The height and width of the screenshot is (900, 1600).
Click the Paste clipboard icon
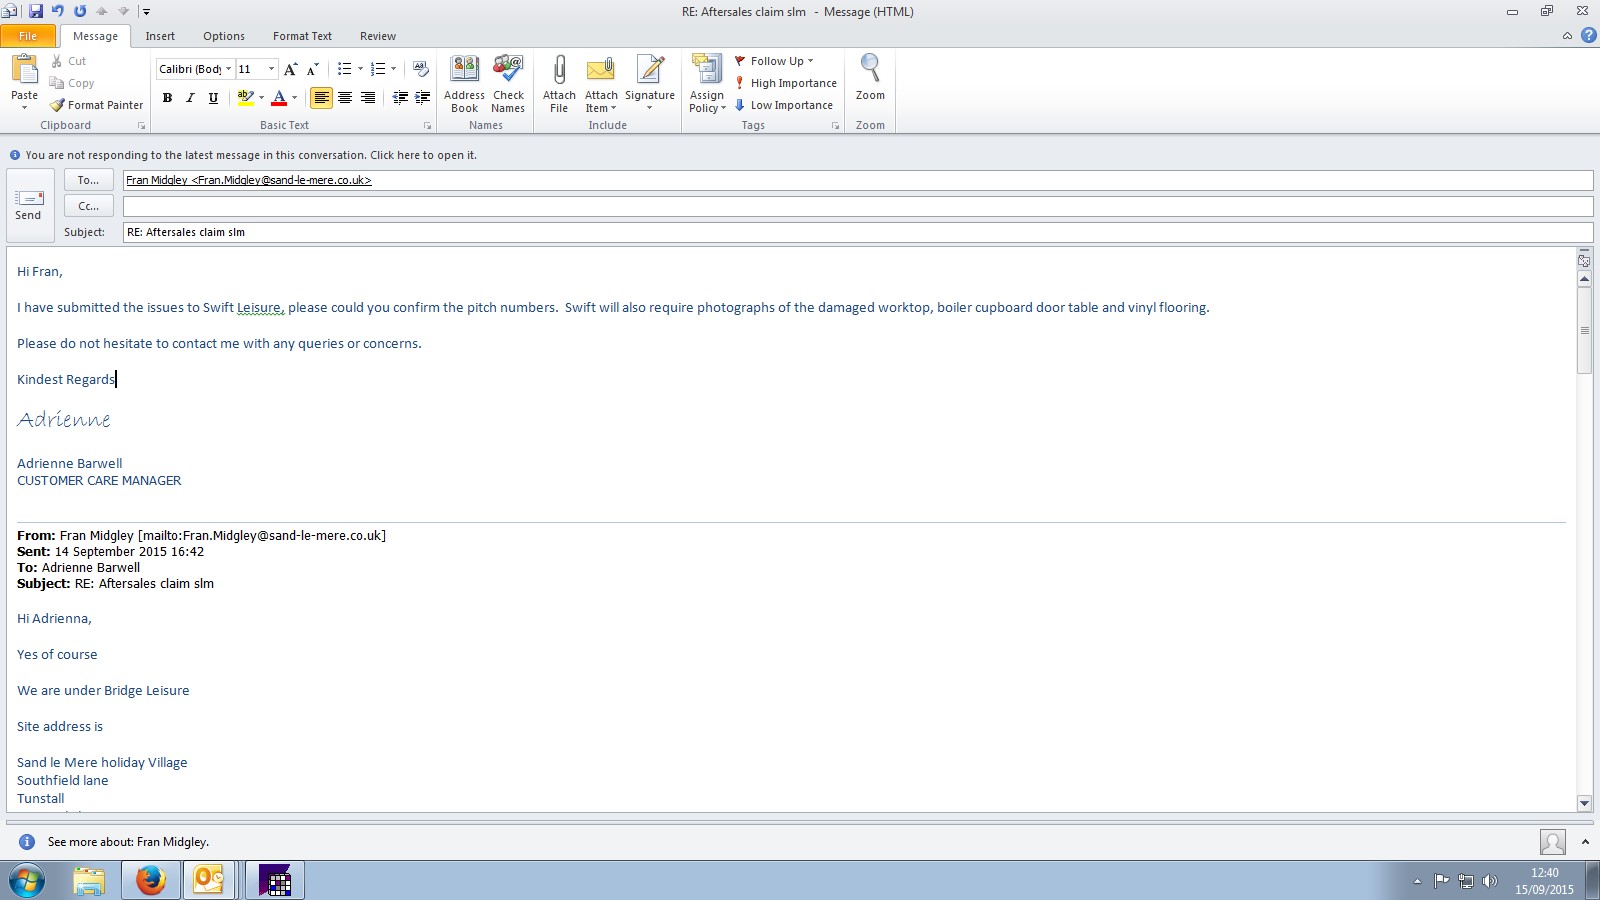coord(24,70)
